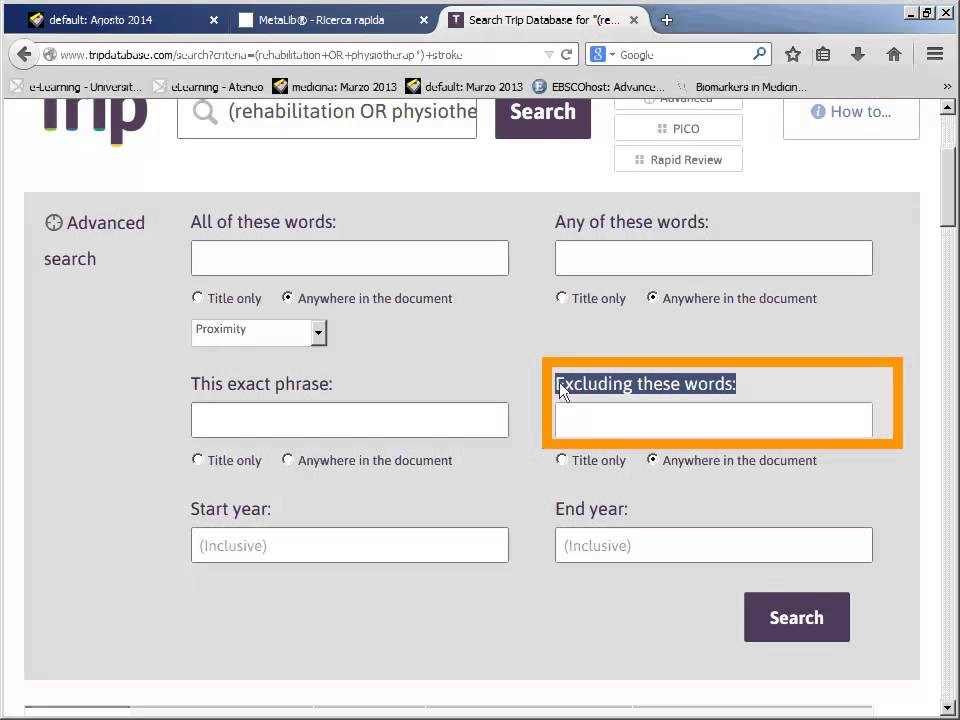
Task: Close the Search Trip Database tab
Action: pos(634,20)
